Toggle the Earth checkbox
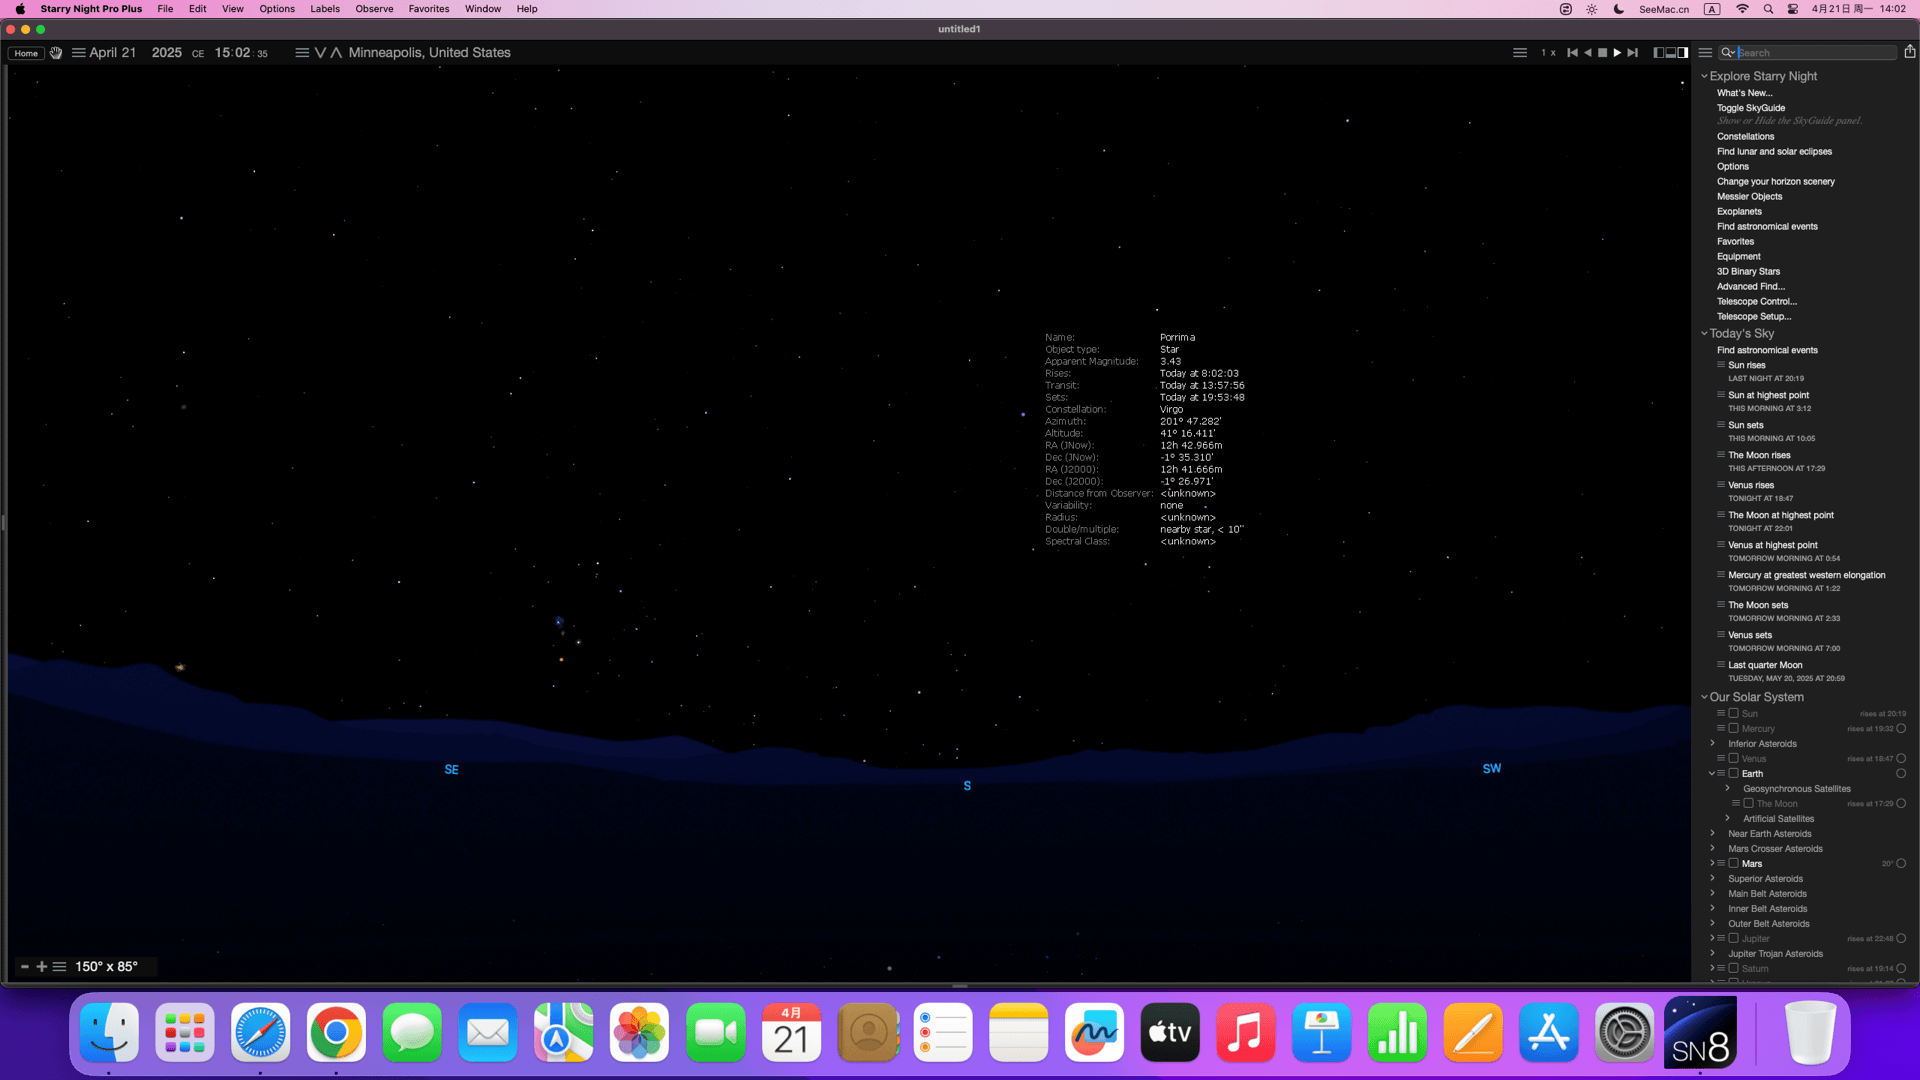Viewport: 1920px width, 1080px height. [1734, 774]
